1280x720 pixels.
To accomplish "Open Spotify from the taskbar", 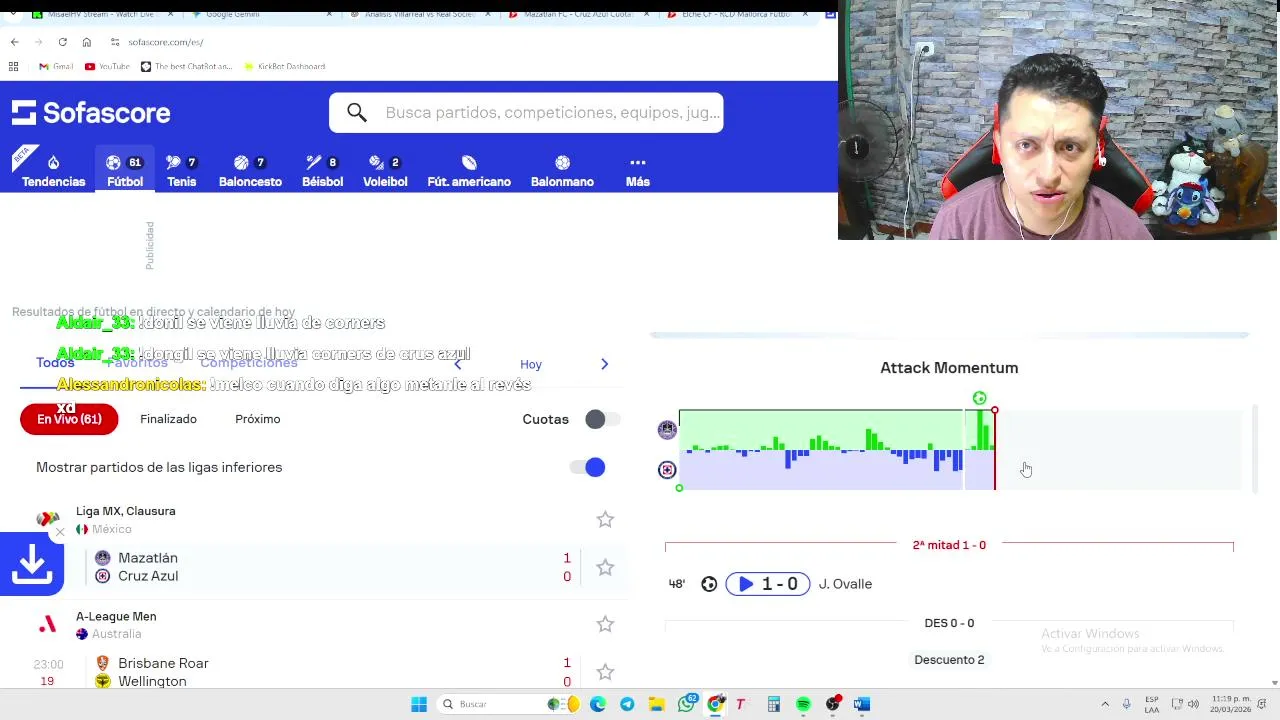I will point(803,704).
